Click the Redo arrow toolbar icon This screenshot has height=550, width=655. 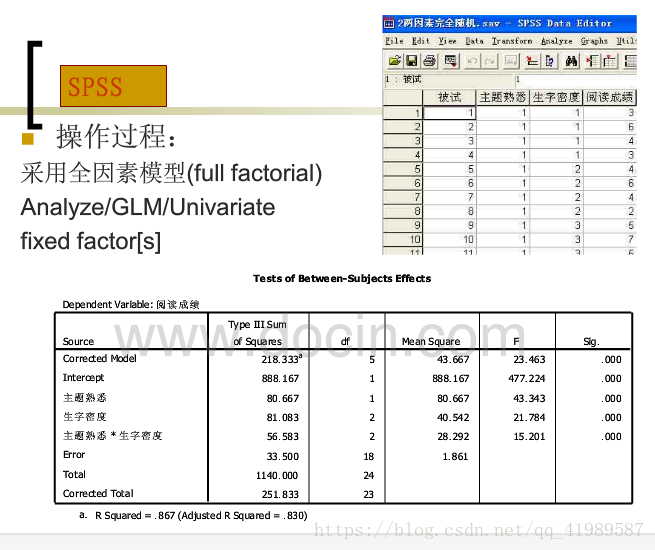pos(490,61)
